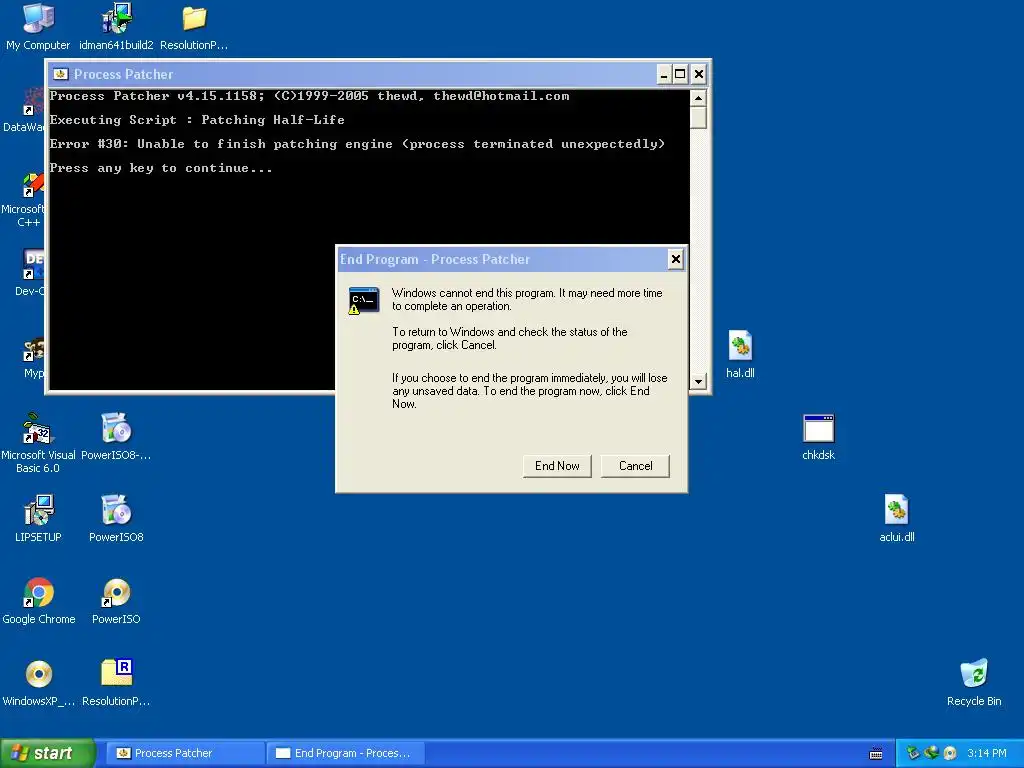
Task: Select Microsoft Visual Basic 6.0 shortcut
Action: (38, 442)
